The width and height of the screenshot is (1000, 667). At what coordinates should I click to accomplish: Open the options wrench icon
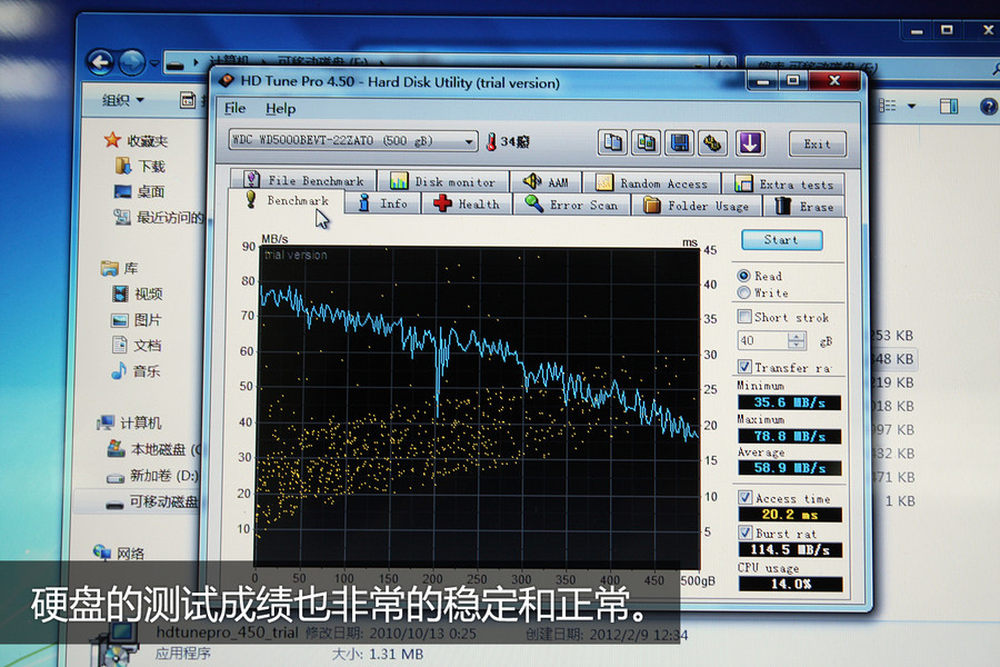pos(712,143)
